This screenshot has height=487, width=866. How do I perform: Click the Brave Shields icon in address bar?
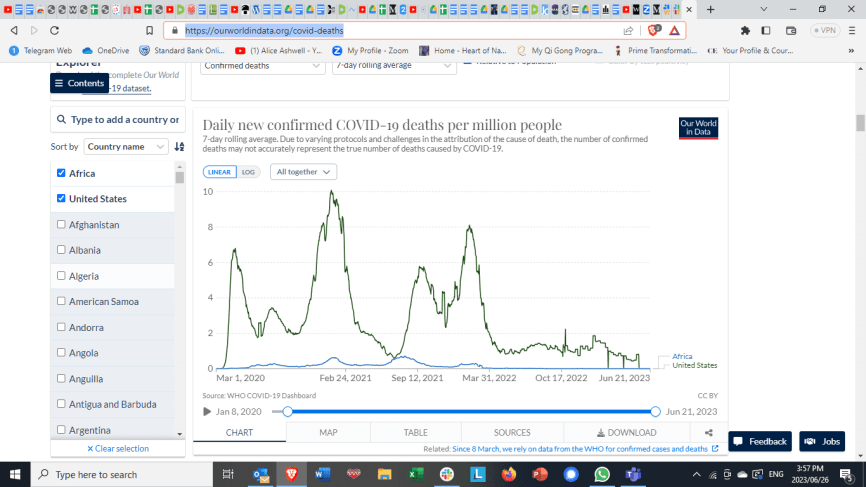click(x=653, y=30)
